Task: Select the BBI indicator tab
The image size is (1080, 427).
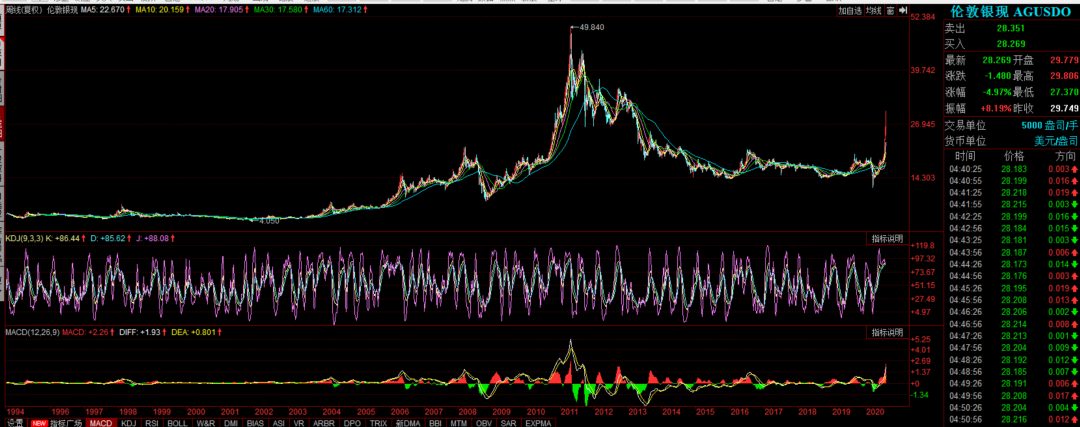Action: click(435, 422)
